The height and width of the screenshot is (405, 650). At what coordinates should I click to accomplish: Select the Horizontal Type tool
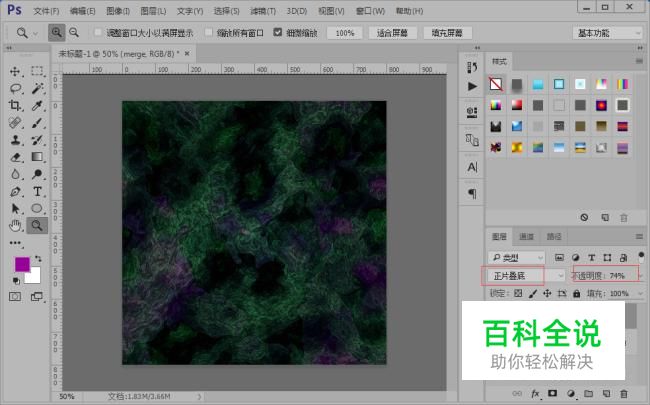pos(37,192)
